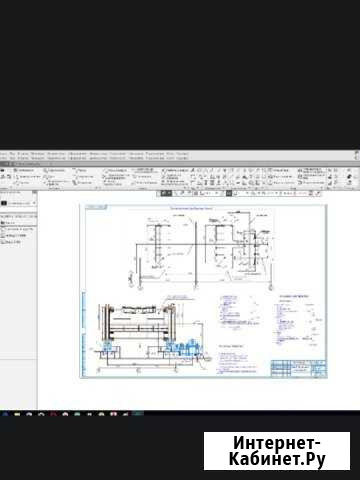This screenshot has height=480, width=360.
Task: Open dropdown arrow beside the black swatch field
Action: [x=34, y=203]
